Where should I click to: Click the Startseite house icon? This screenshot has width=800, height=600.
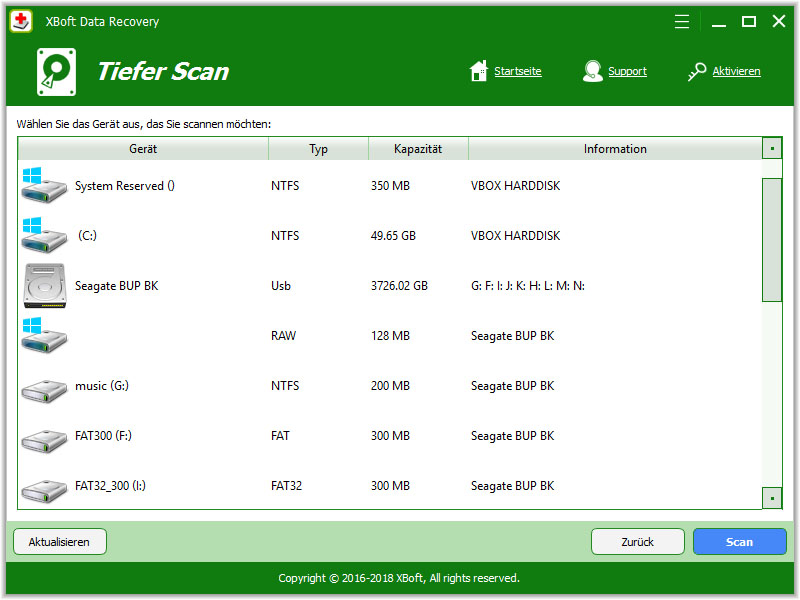tap(479, 71)
